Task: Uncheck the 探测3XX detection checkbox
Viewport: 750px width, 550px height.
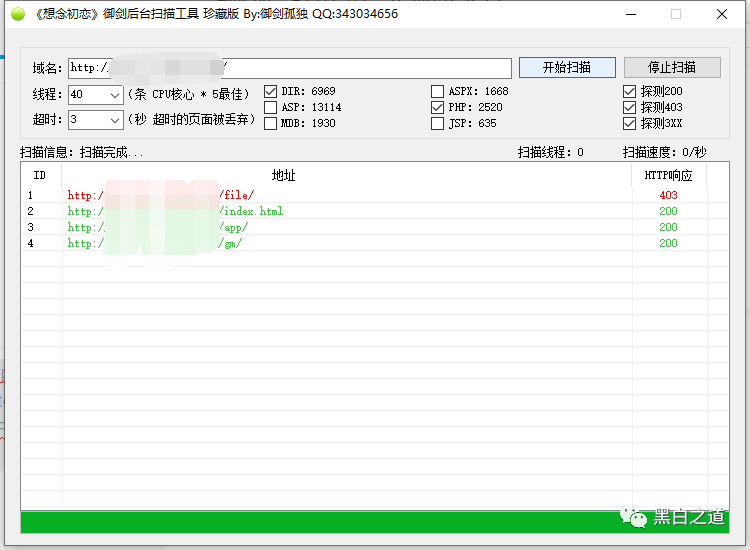Action: 629,123
